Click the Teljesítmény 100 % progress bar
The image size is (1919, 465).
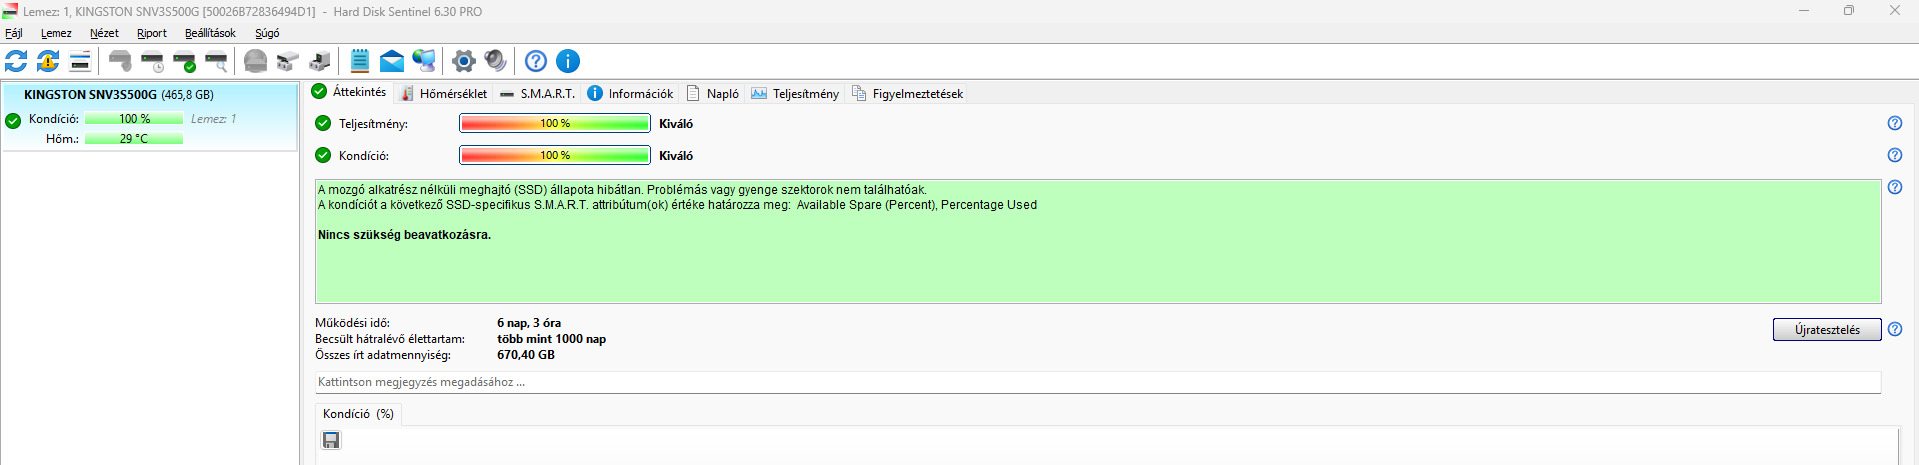pyautogui.click(x=555, y=123)
